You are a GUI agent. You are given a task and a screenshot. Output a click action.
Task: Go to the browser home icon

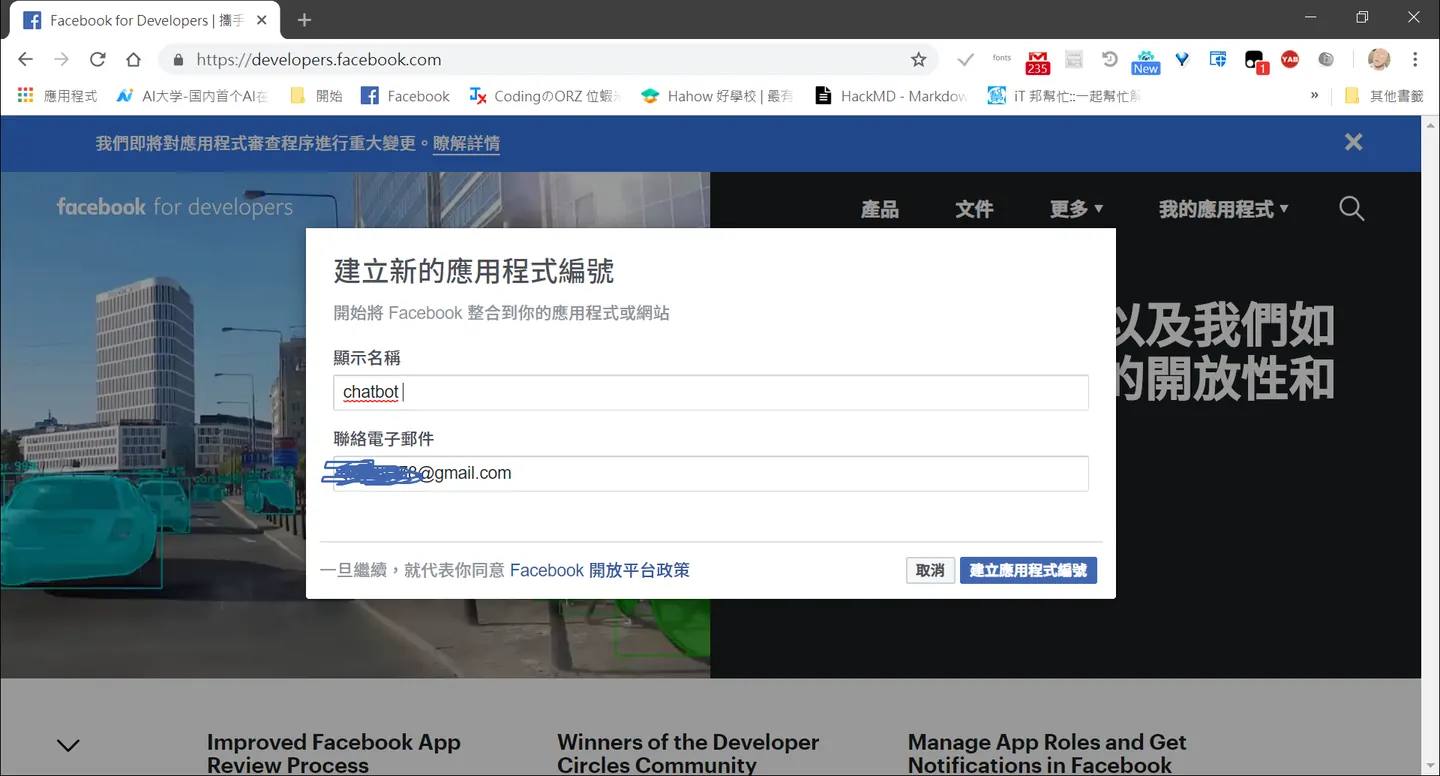click(133, 60)
